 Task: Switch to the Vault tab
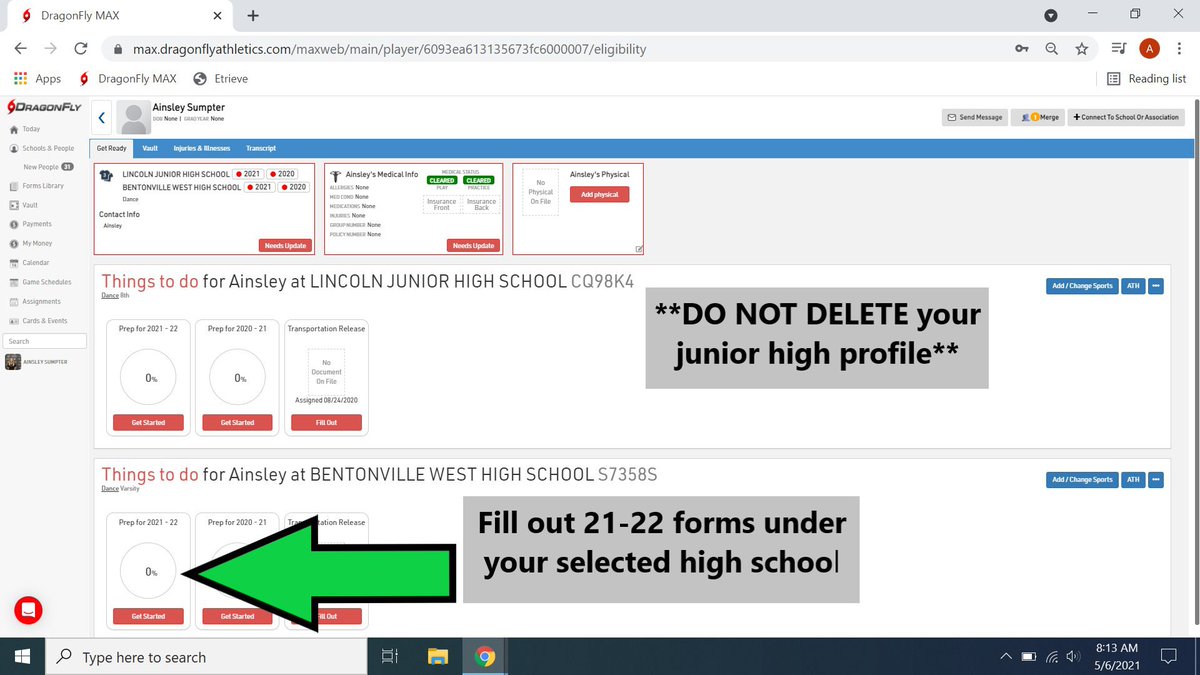[x=150, y=148]
